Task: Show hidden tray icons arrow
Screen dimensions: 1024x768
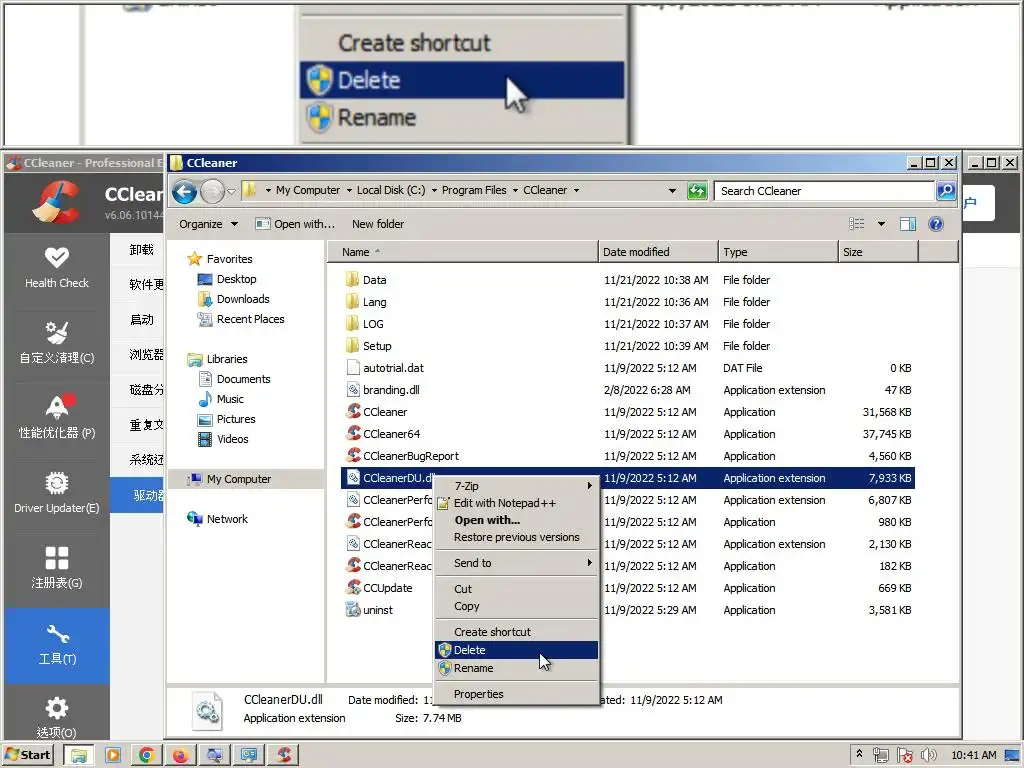Action: tap(859, 754)
